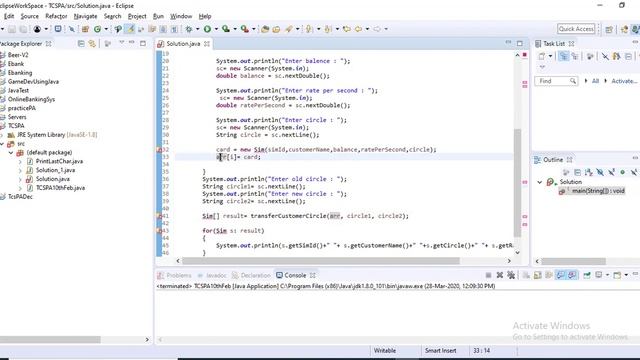
Task: Open the Source menu
Action: pos(29,16)
